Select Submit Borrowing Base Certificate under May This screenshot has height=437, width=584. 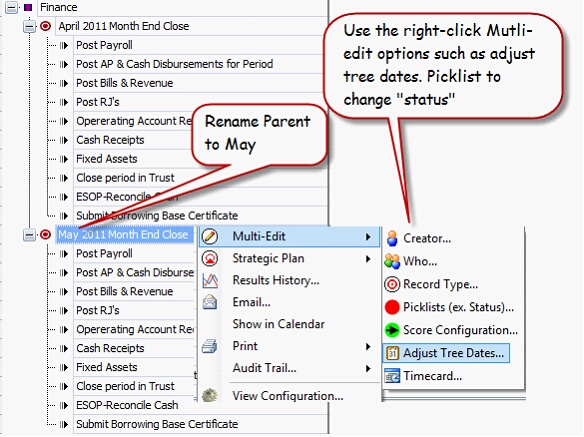[x=157, y=424]
